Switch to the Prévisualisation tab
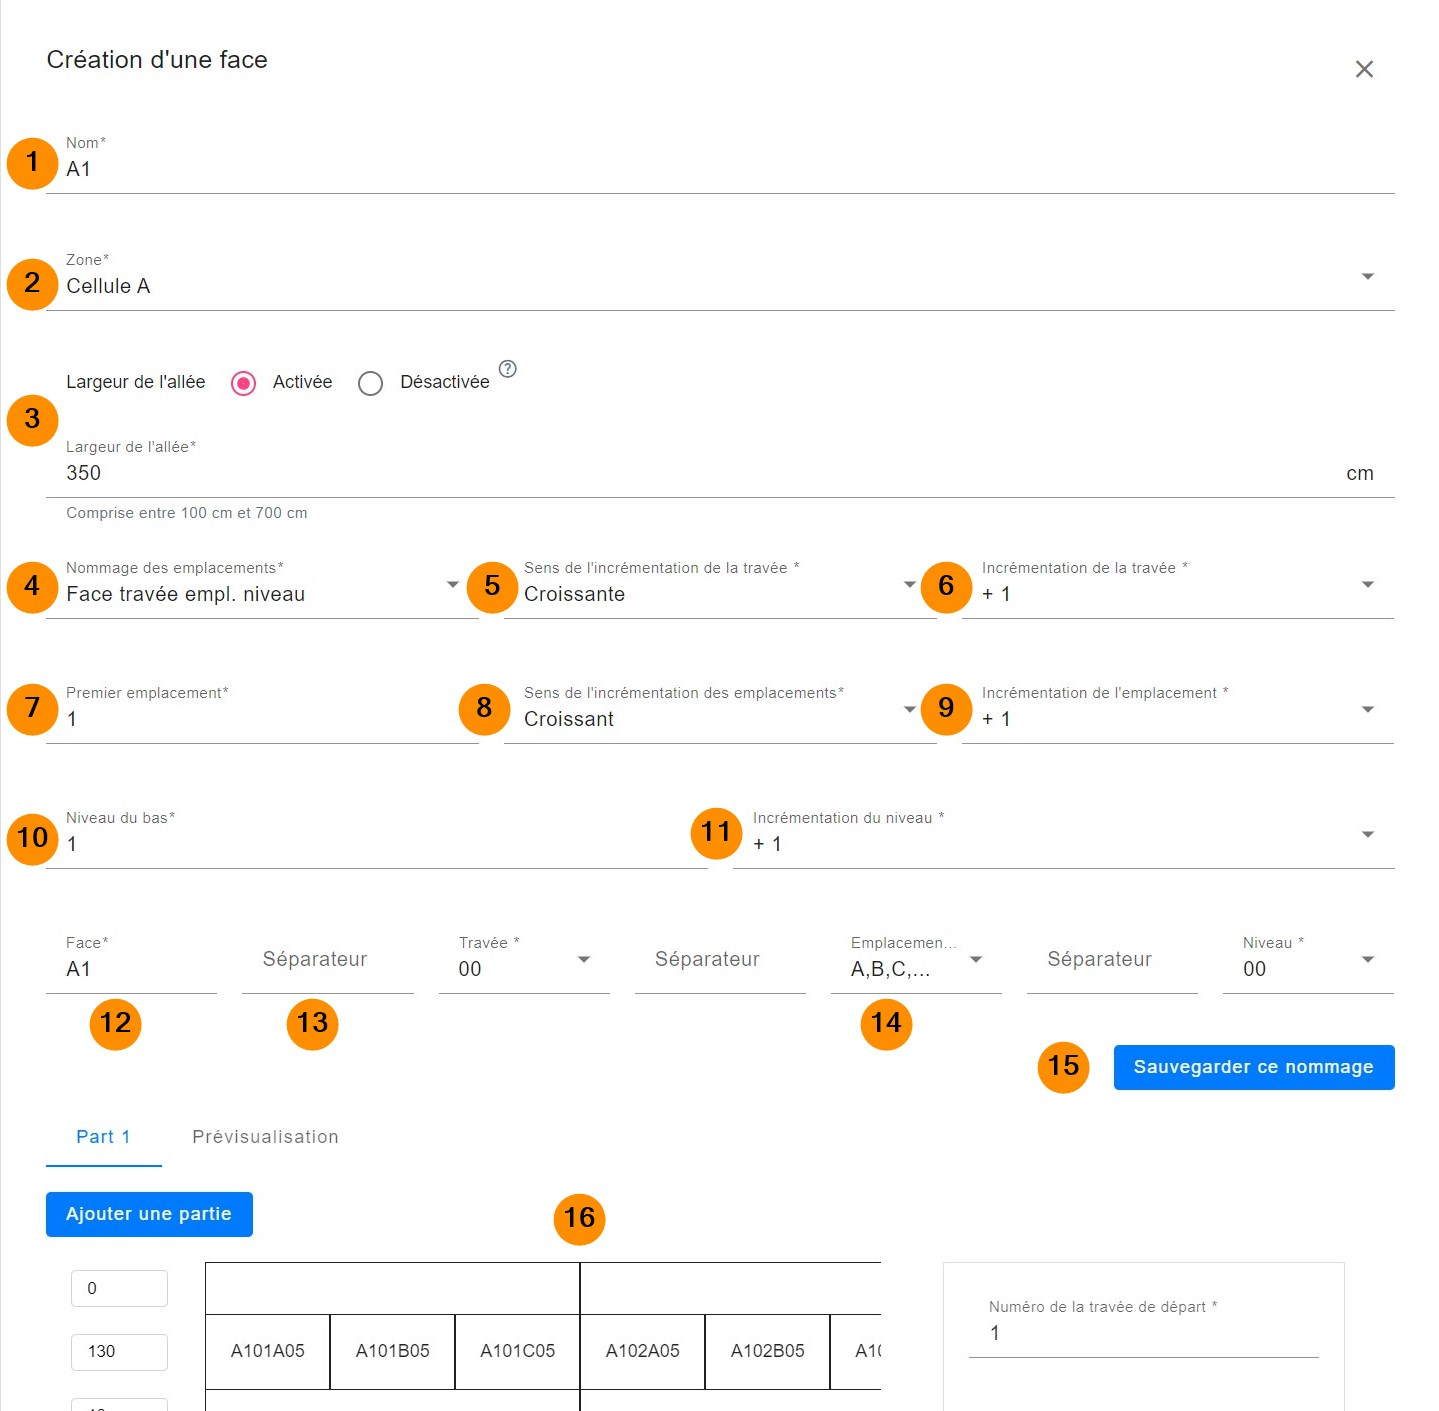The image size is (1439, 1411). (265, 1137)
